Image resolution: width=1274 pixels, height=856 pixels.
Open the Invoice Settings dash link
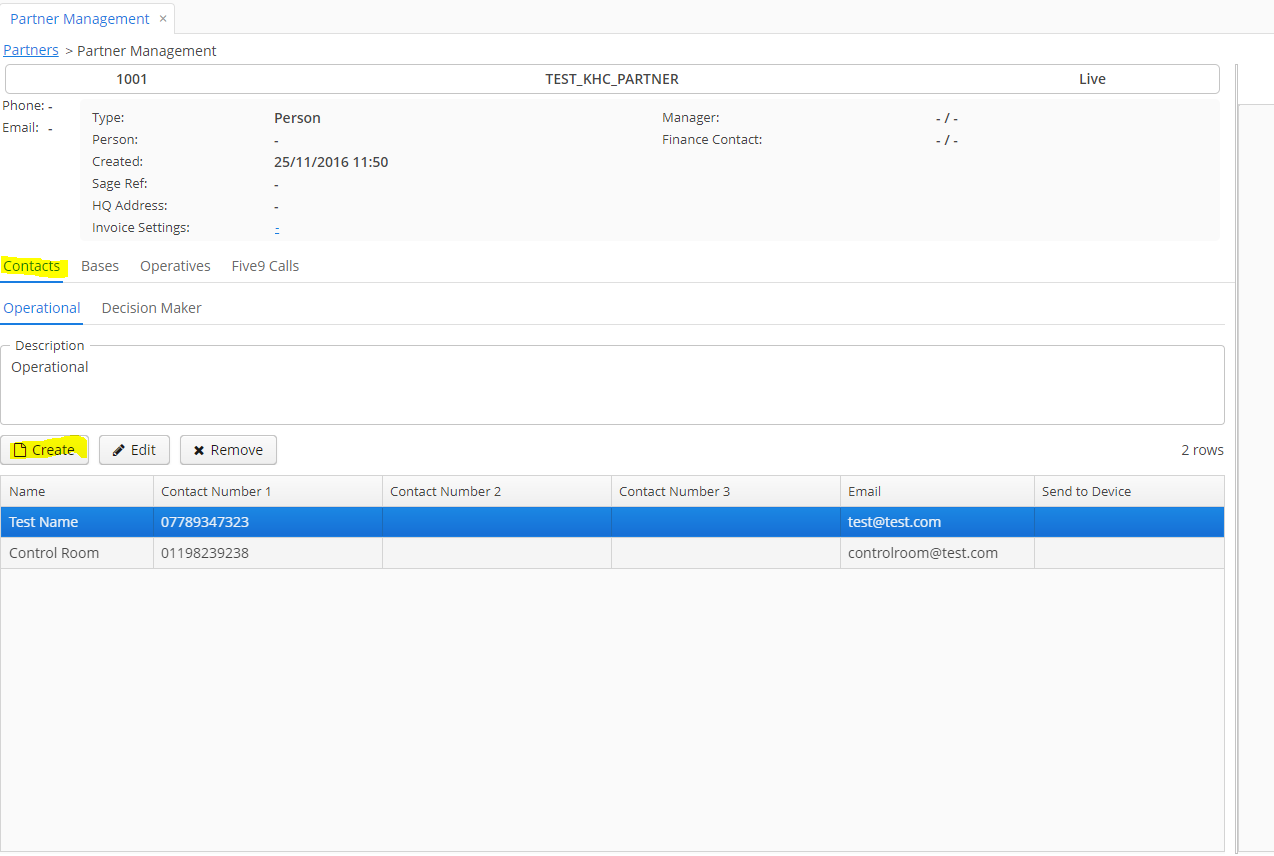pyautogui.click(x=277, y=228)
